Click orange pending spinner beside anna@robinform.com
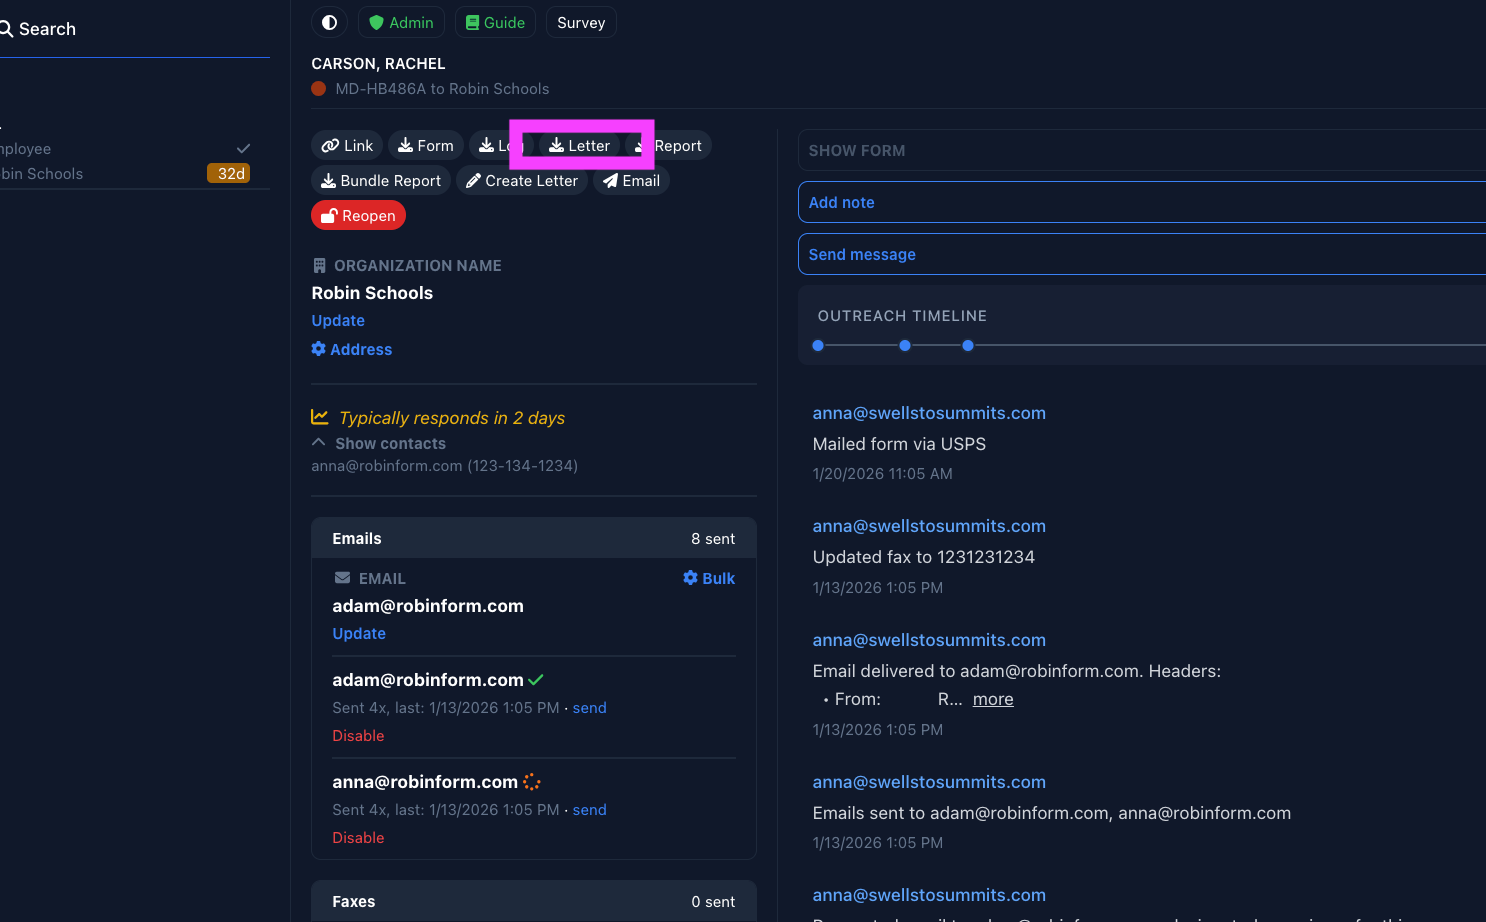 click(x=532, y=782)
